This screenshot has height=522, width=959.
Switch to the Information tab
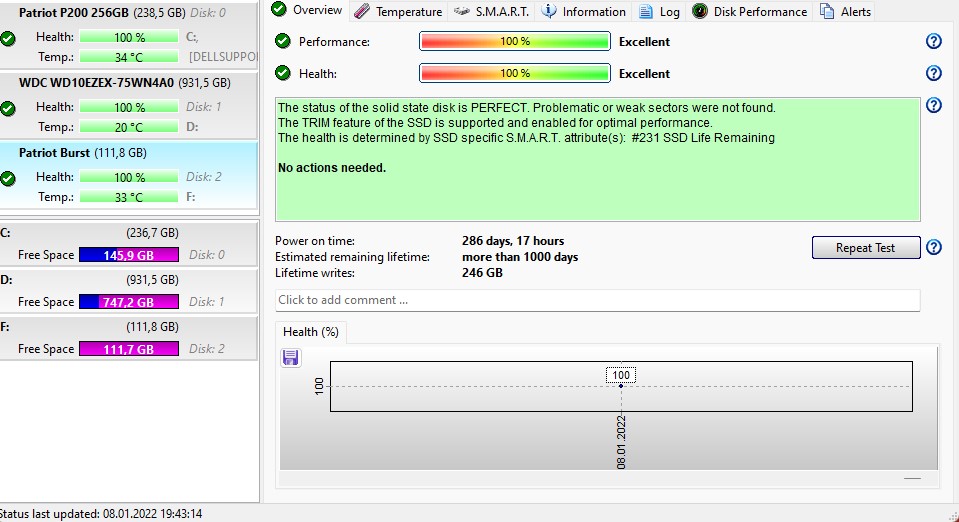[584, 12]
